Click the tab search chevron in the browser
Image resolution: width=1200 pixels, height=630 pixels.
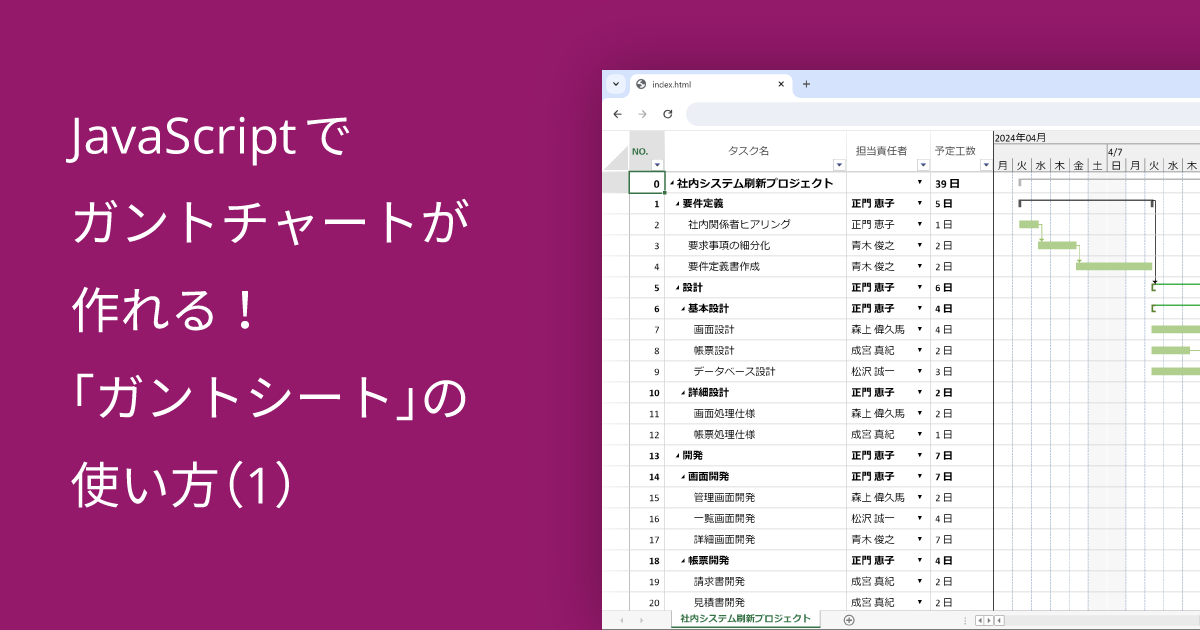[615, 84]
